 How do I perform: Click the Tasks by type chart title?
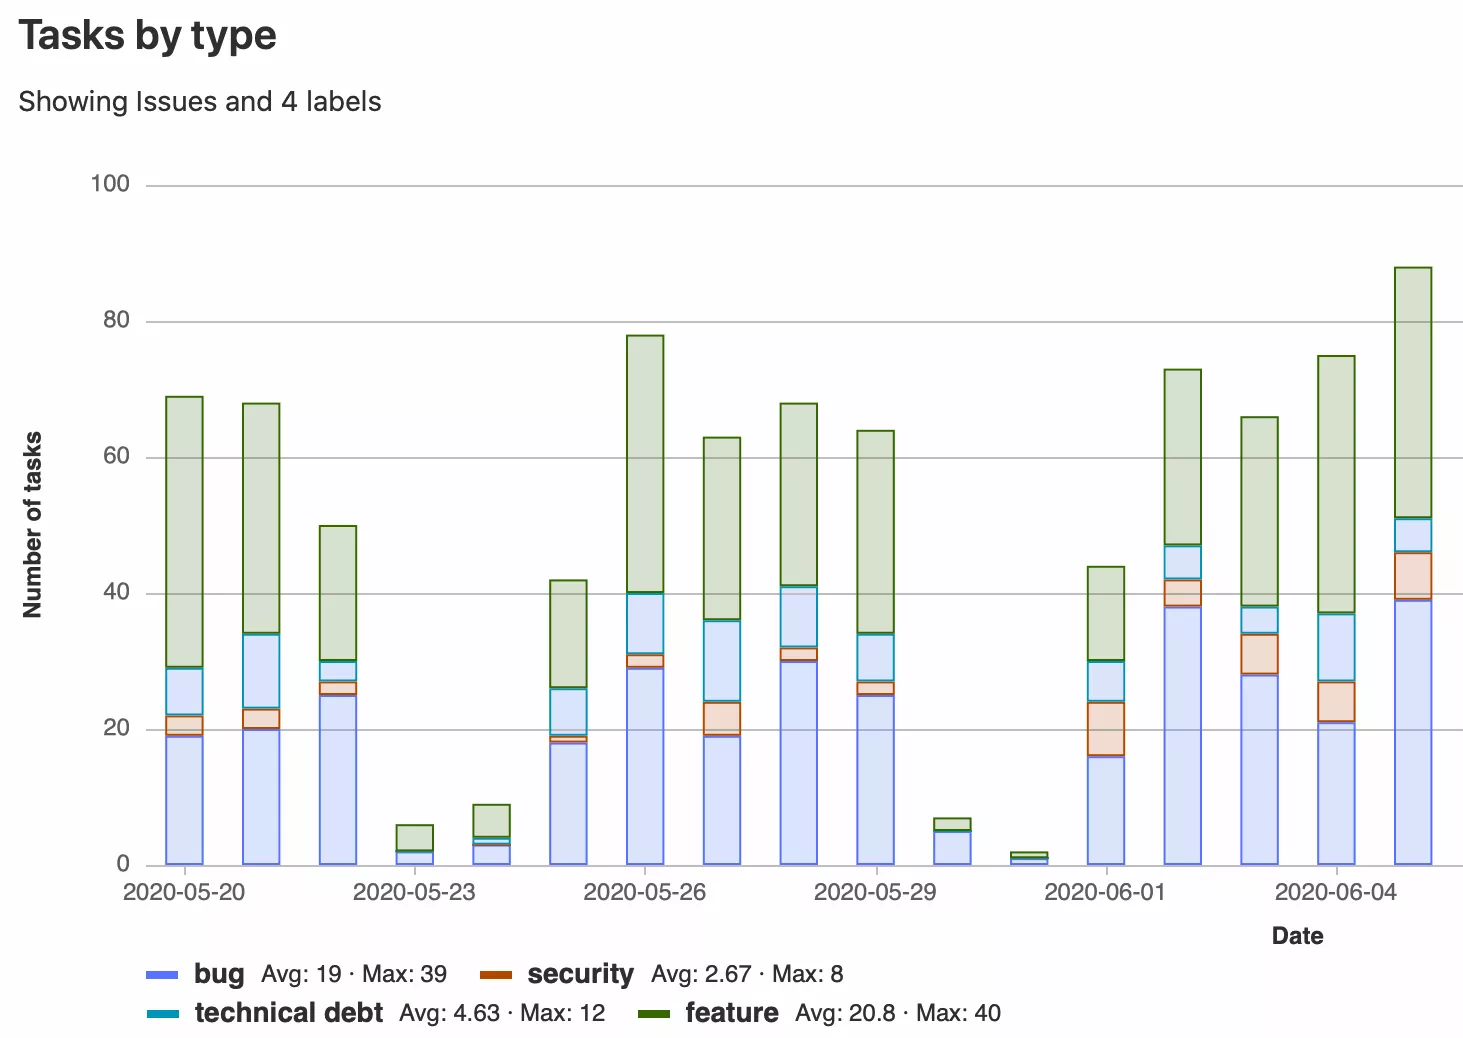148,35
